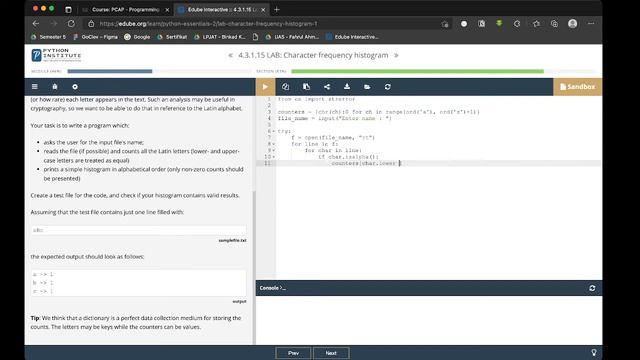Collapse the fold arrow on line 8
The image size is (640, 360).
(x=274, y=144)
